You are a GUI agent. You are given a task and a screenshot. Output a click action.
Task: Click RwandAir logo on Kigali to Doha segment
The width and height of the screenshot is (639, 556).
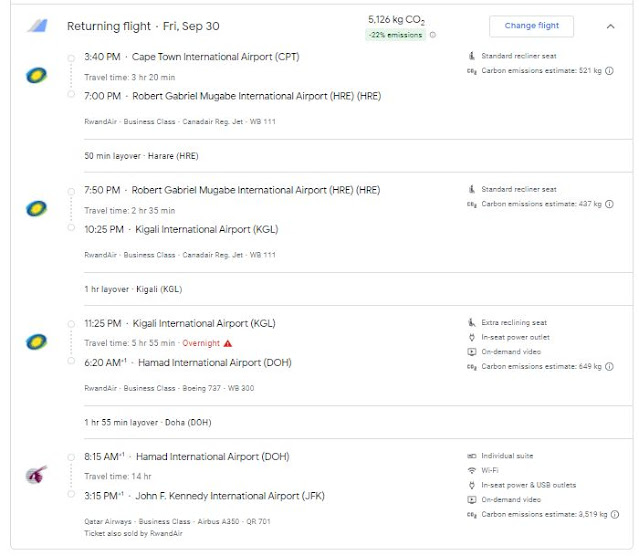tap(34, 343)
